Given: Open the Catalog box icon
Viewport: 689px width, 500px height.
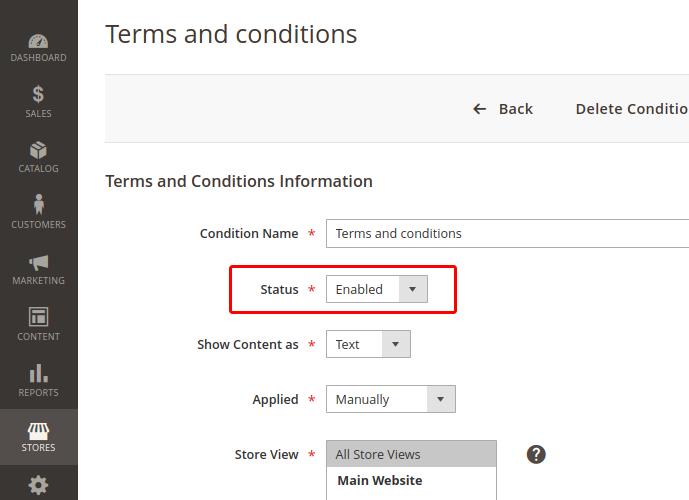Looking at the screenshot, I should tap(38, 150).
